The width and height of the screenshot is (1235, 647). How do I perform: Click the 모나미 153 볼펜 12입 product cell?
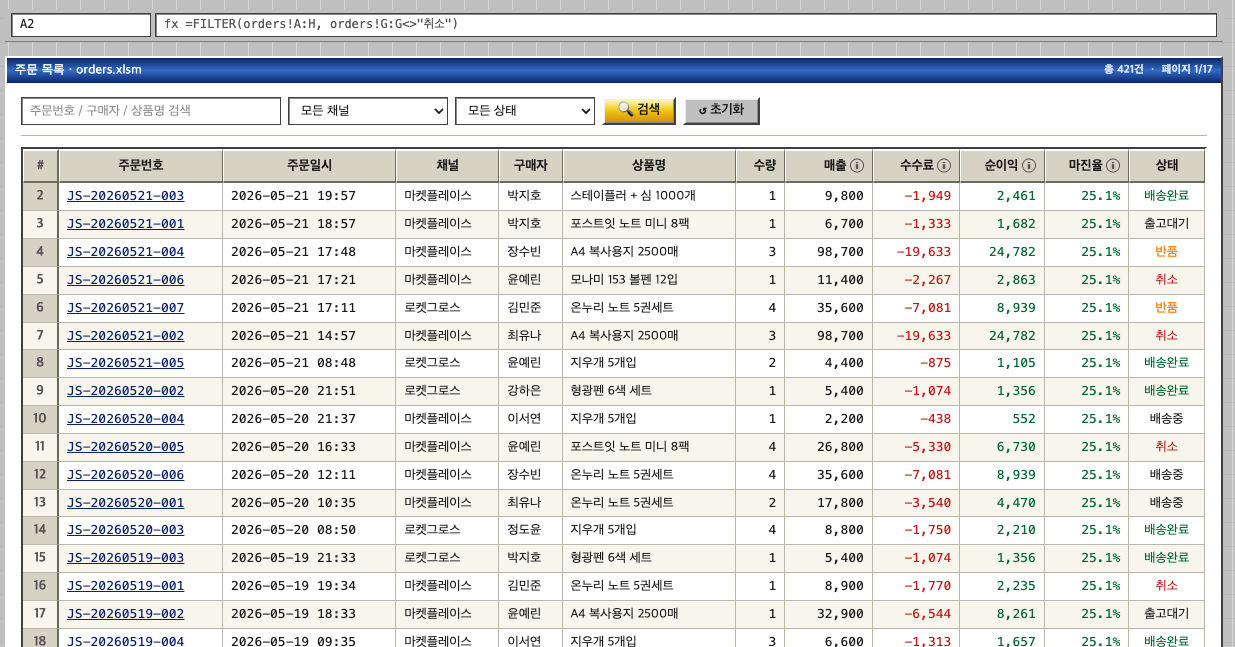coord(648,280)
